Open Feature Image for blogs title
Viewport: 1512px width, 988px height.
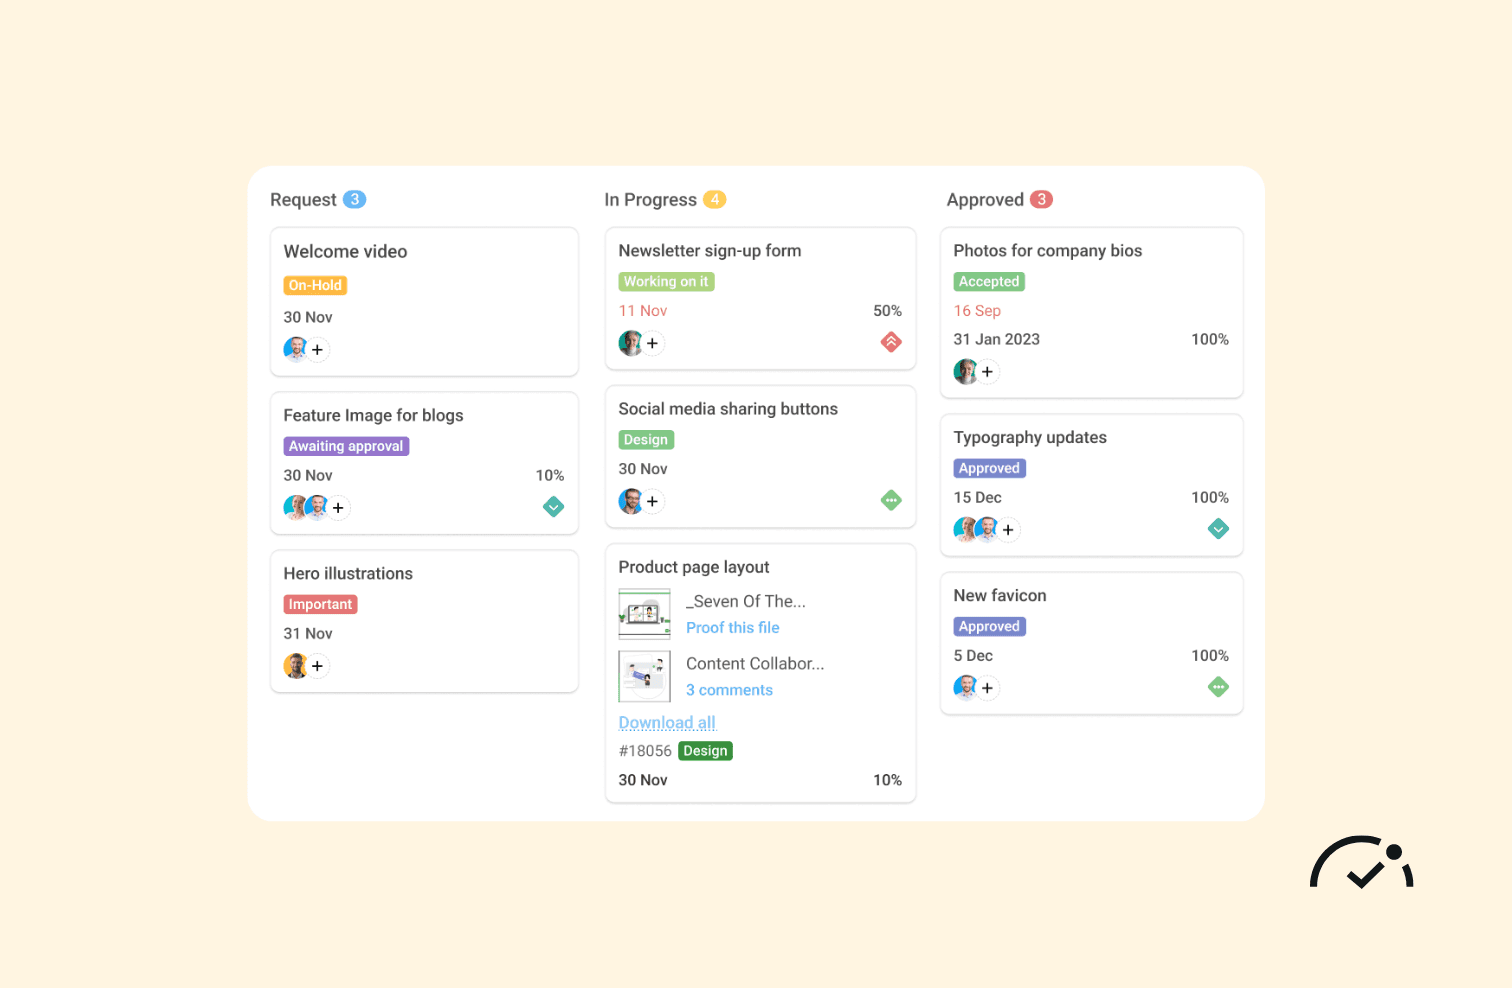(x=373, y=416)
